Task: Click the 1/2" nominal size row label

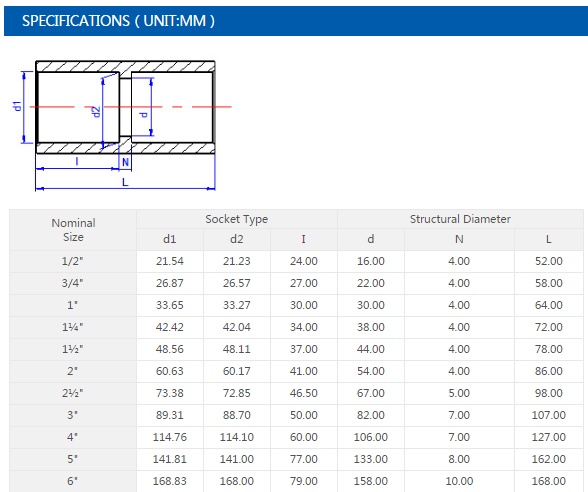Action: pos(73,261)
